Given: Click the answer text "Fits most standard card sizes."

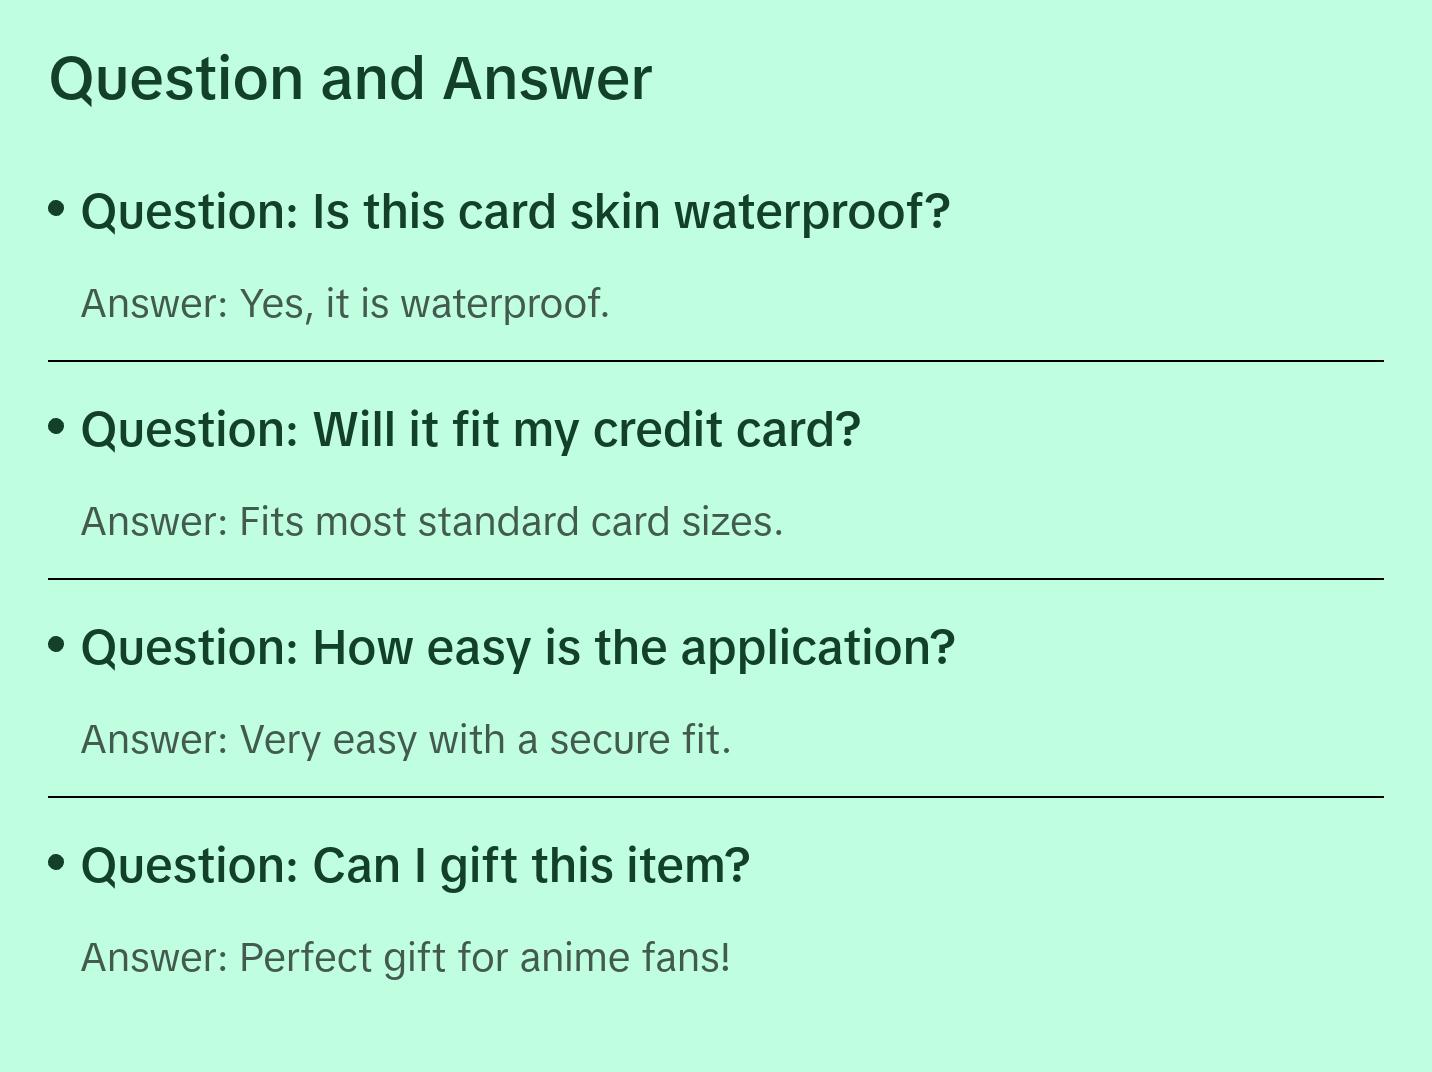Looking at the screenshot, I should tap(510, 522).
